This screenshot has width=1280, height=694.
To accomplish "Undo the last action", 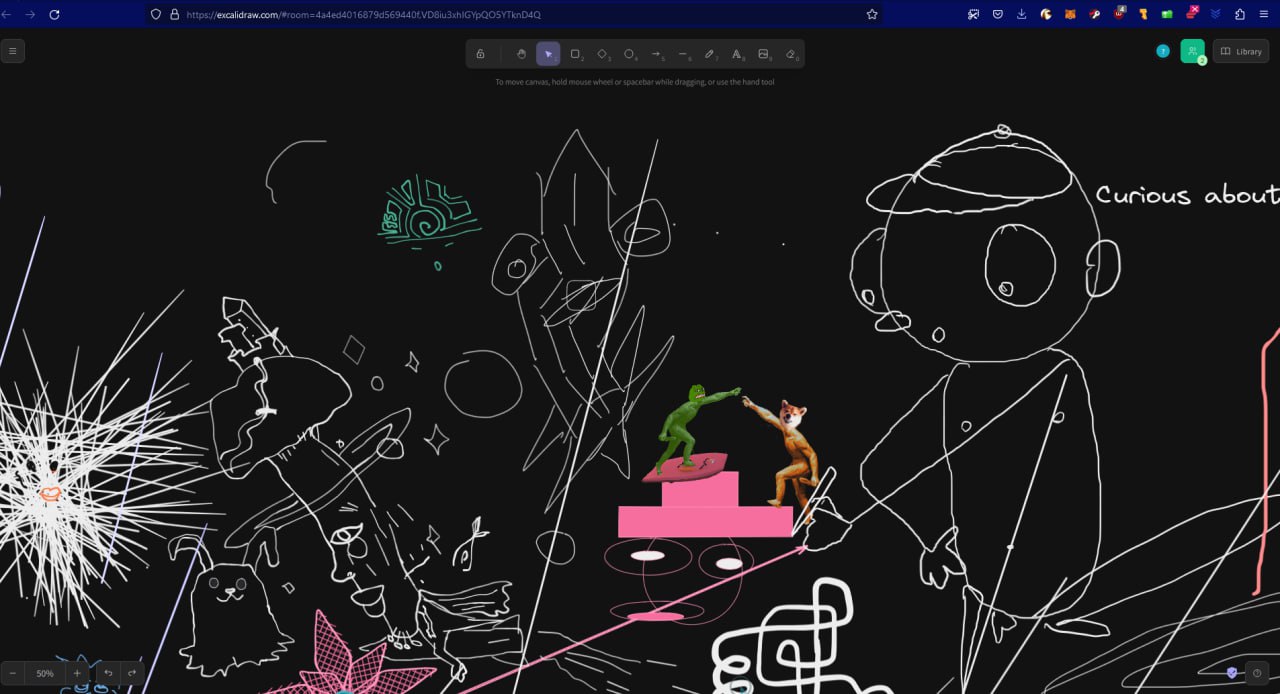I will click(x=108, y=673).
